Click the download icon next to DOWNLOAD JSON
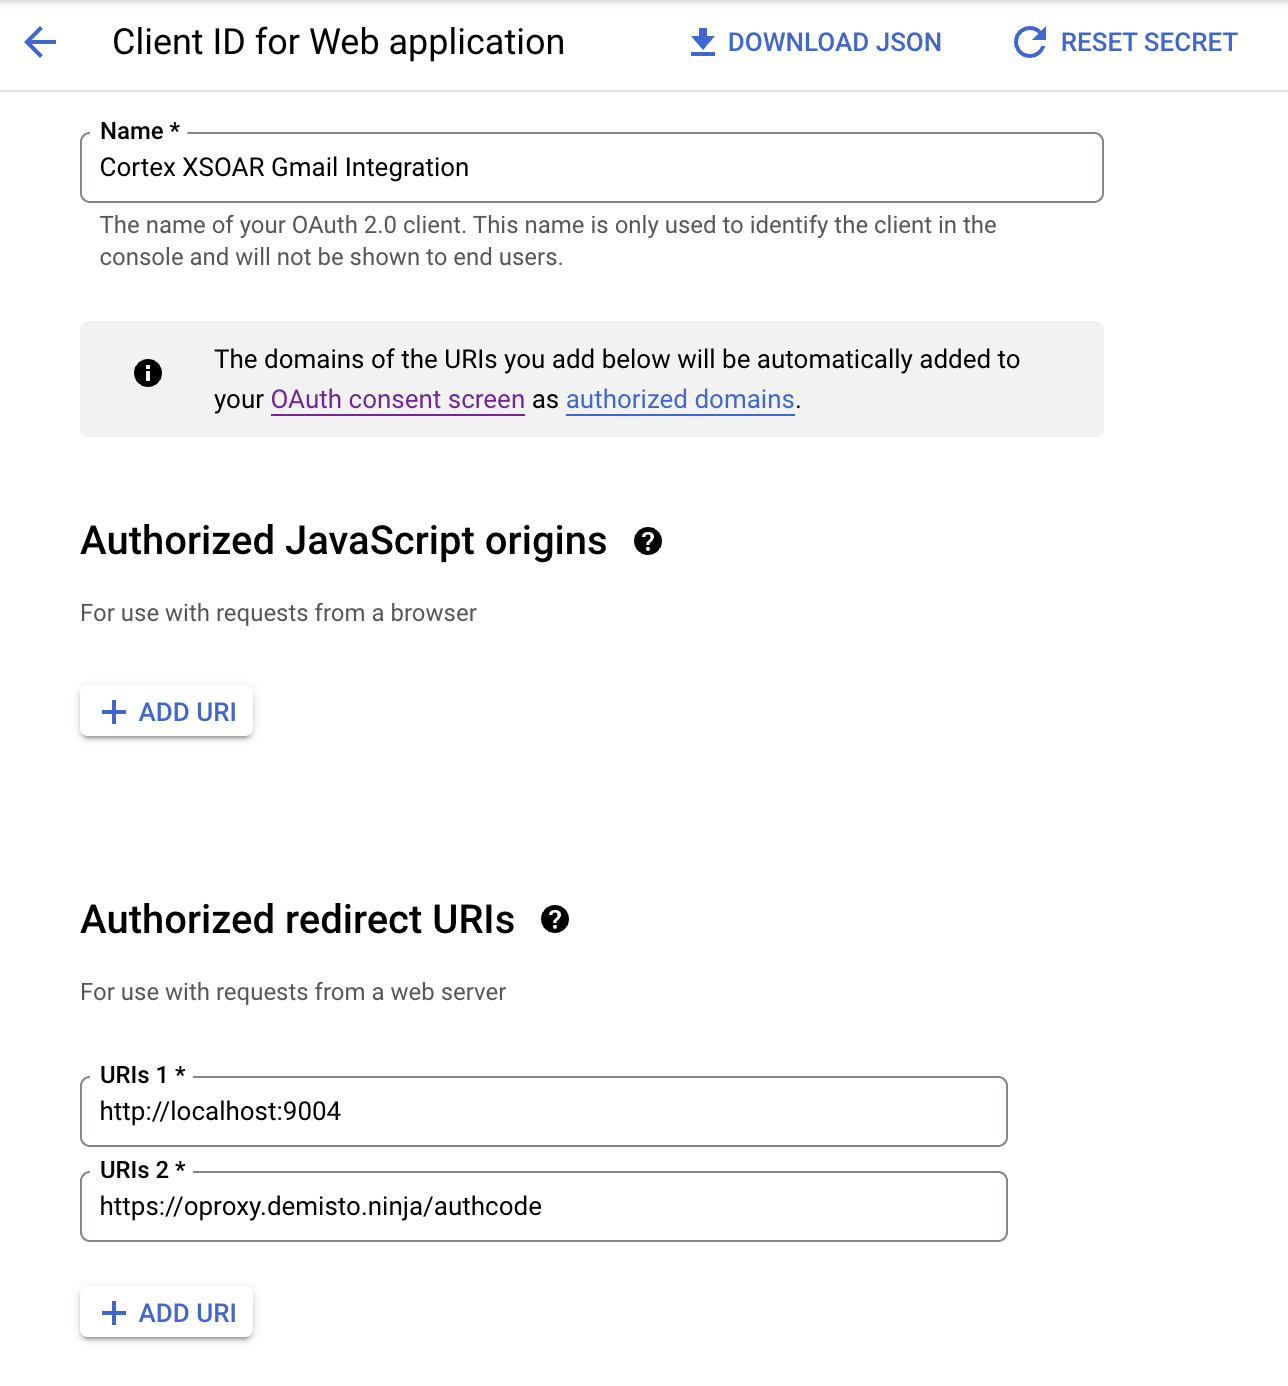 point(701,42)
